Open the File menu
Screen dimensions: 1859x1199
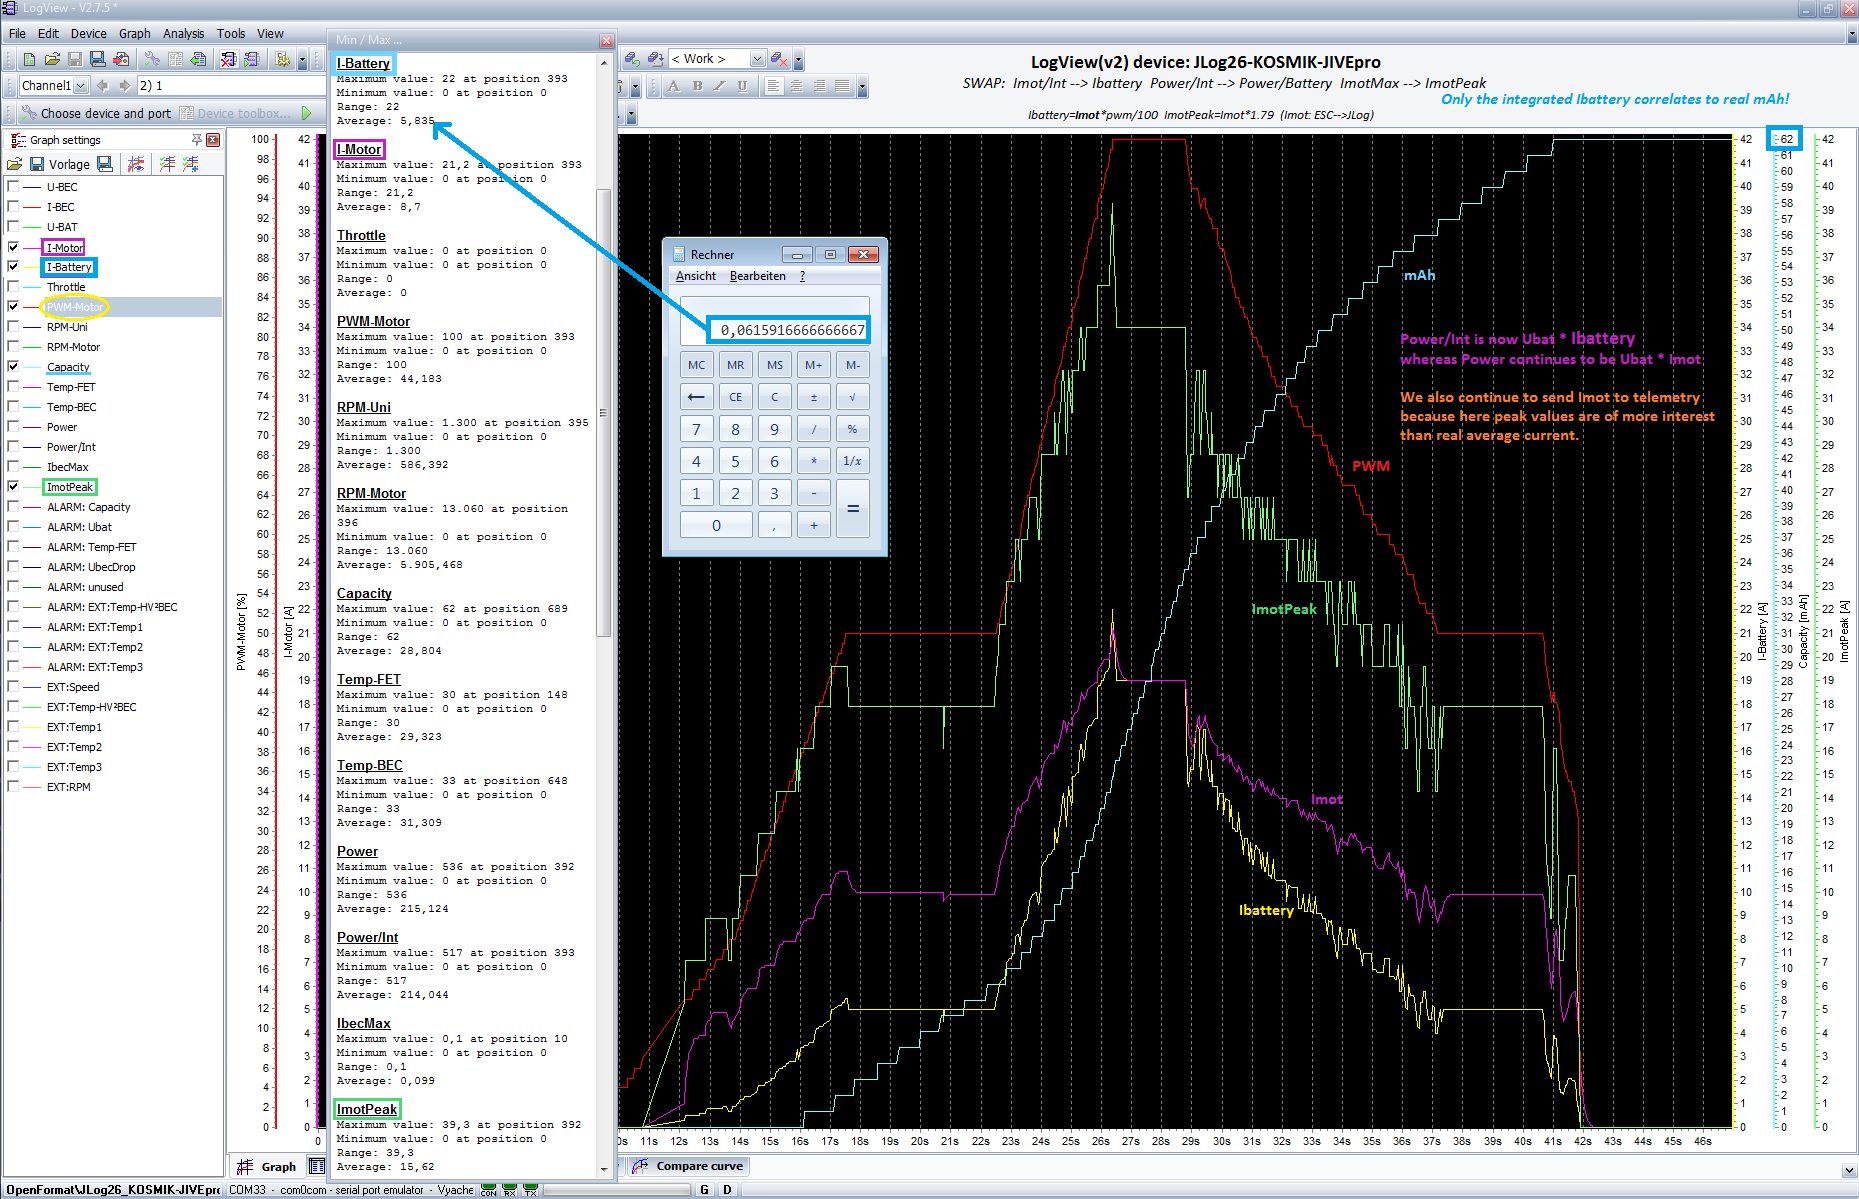[x=17, y=33]
